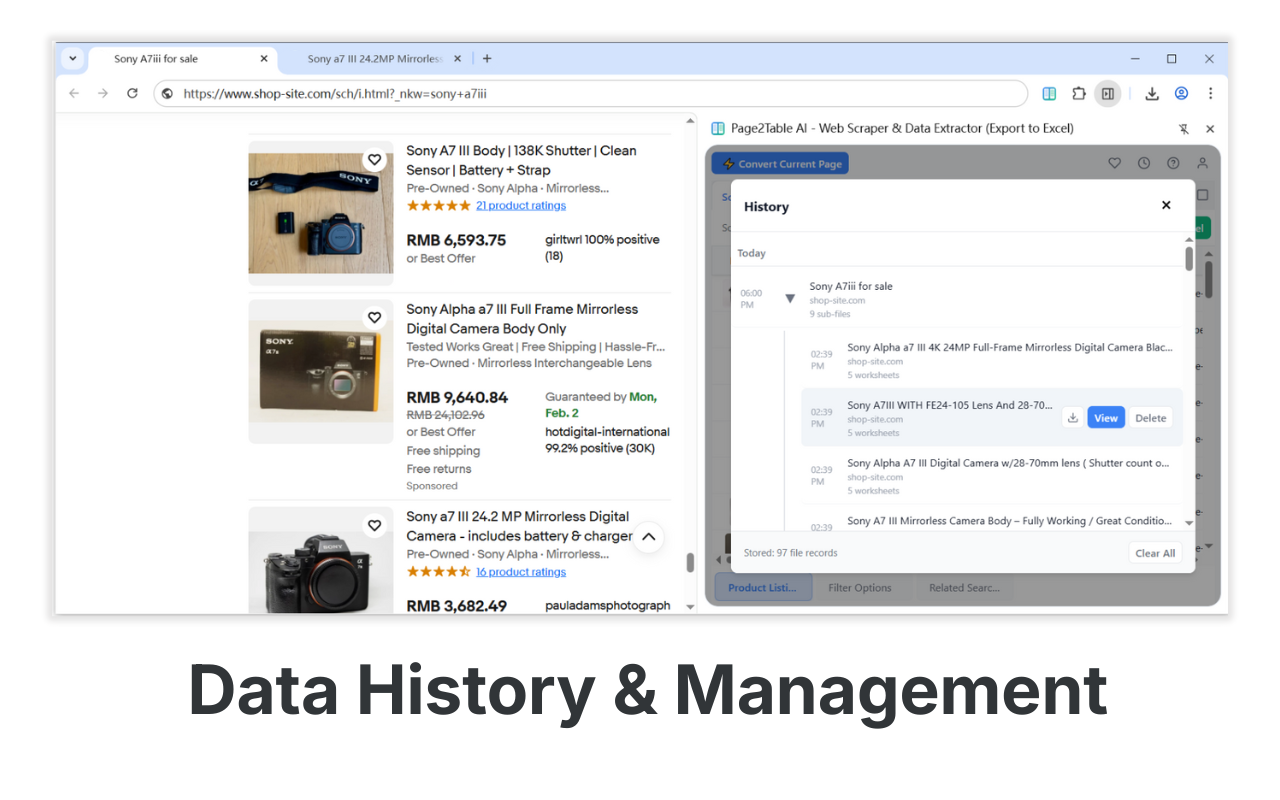Screen dimensions: 1280x800
Task: Click the Stored: 97 file records text
Action: pyautogui.click(x=791, y=553)
